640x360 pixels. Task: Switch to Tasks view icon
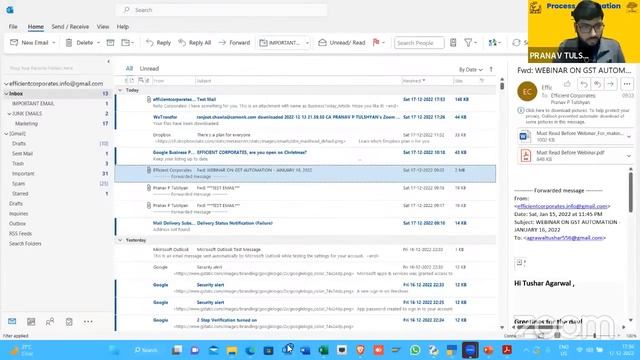[x=69, y=322]
